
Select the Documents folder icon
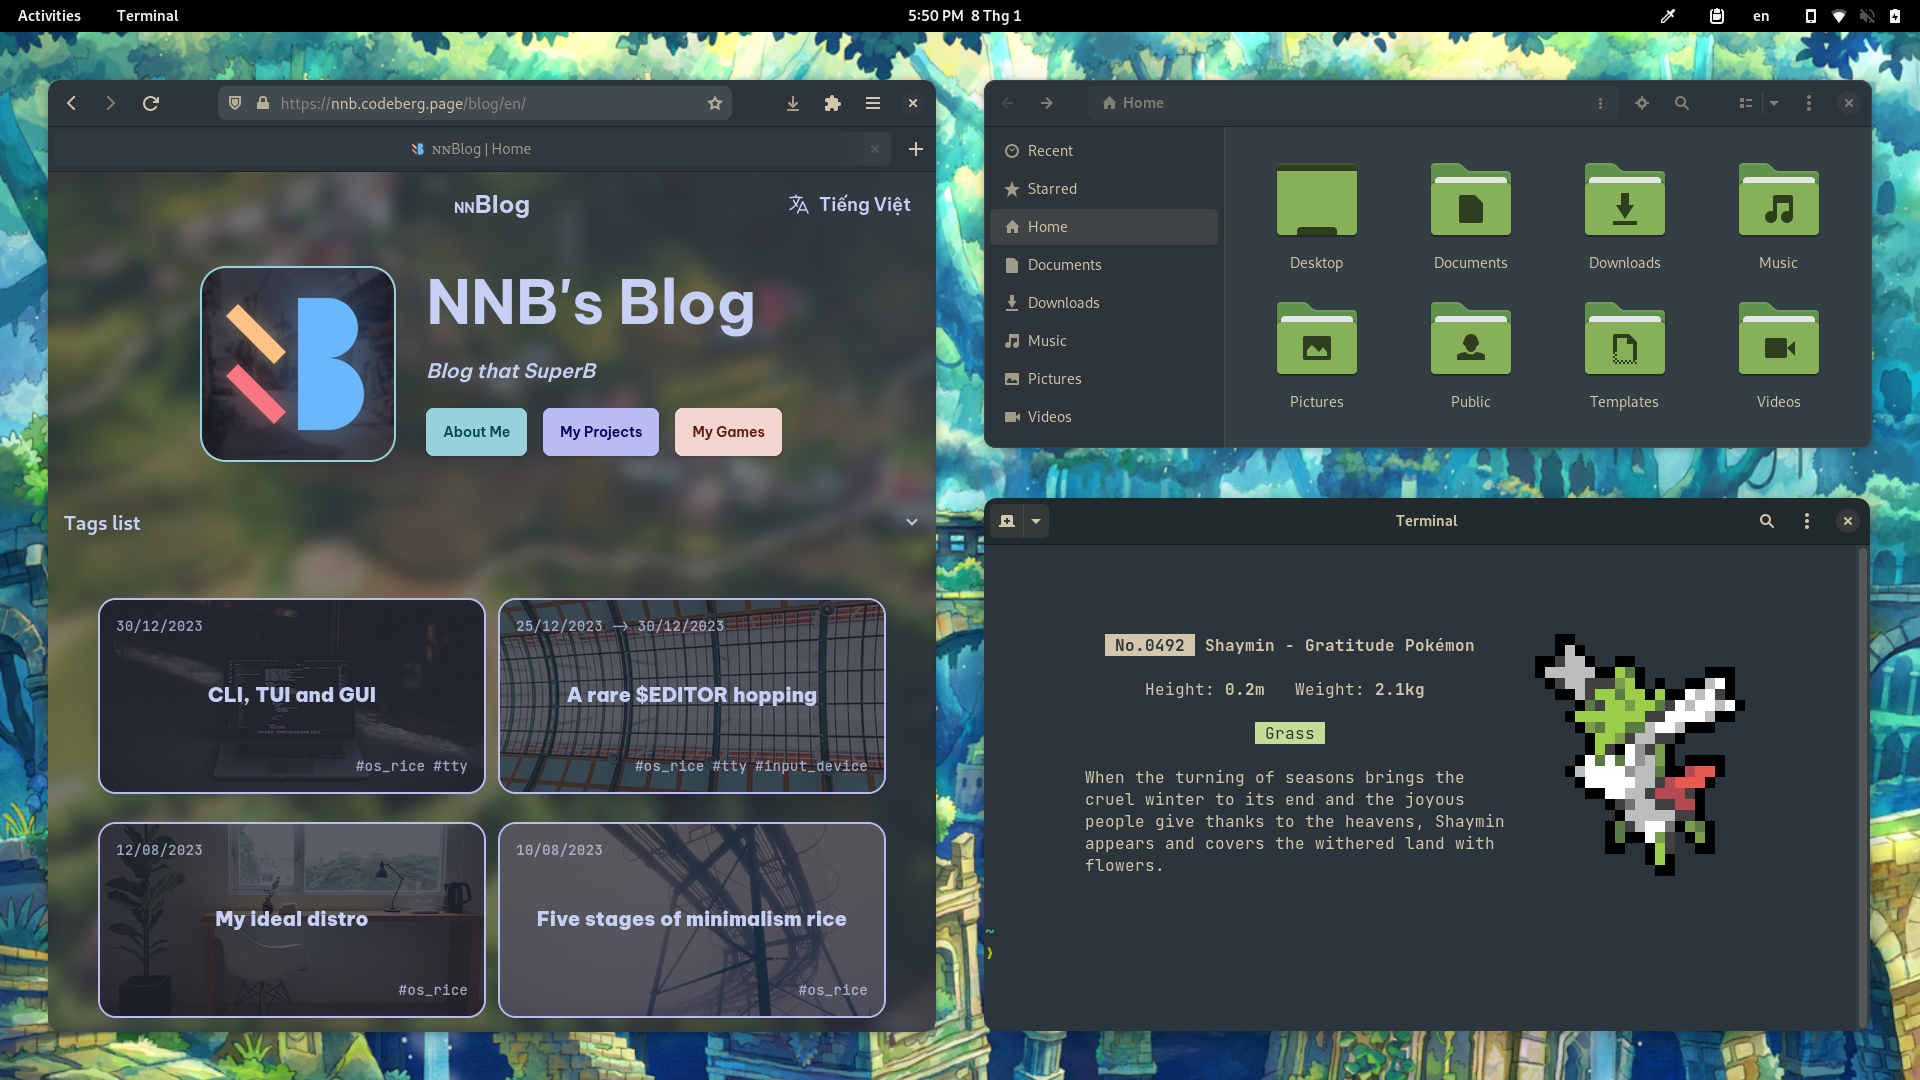tap(1471, 201)
